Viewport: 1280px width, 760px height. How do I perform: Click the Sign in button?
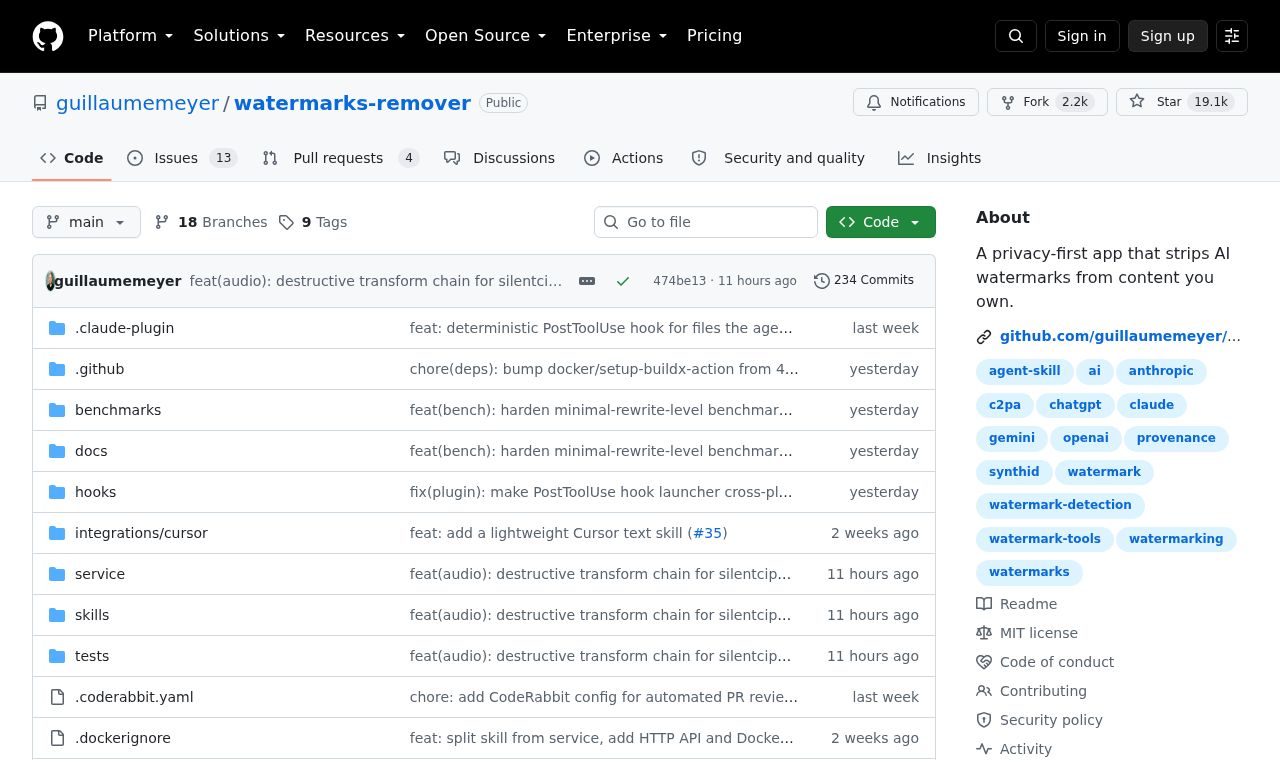(x=1082, y=36)
